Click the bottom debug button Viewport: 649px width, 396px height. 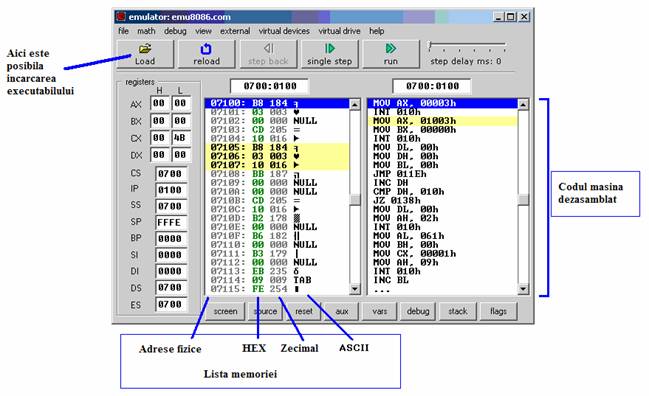[x=418, y=311]
